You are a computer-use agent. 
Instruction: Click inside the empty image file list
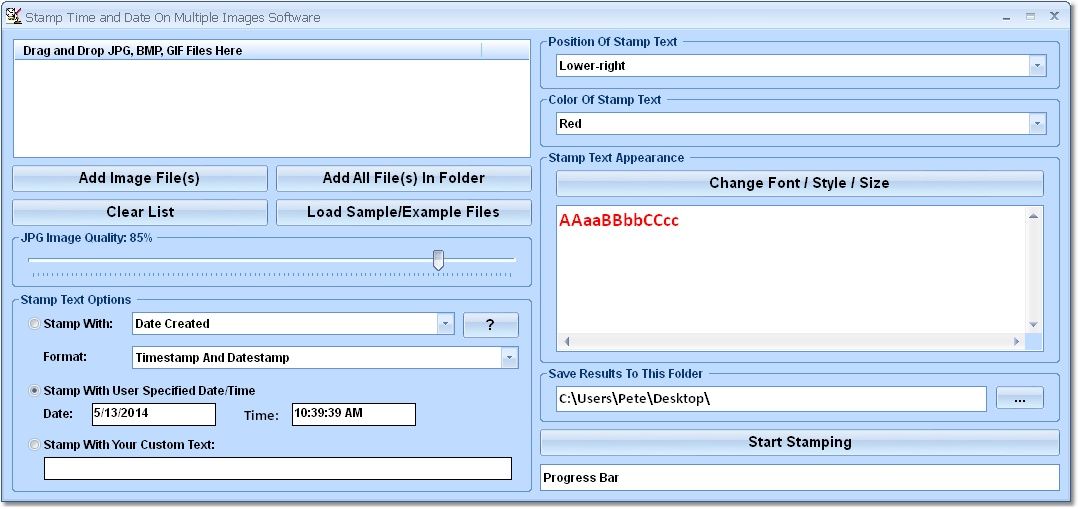[272, 108]
